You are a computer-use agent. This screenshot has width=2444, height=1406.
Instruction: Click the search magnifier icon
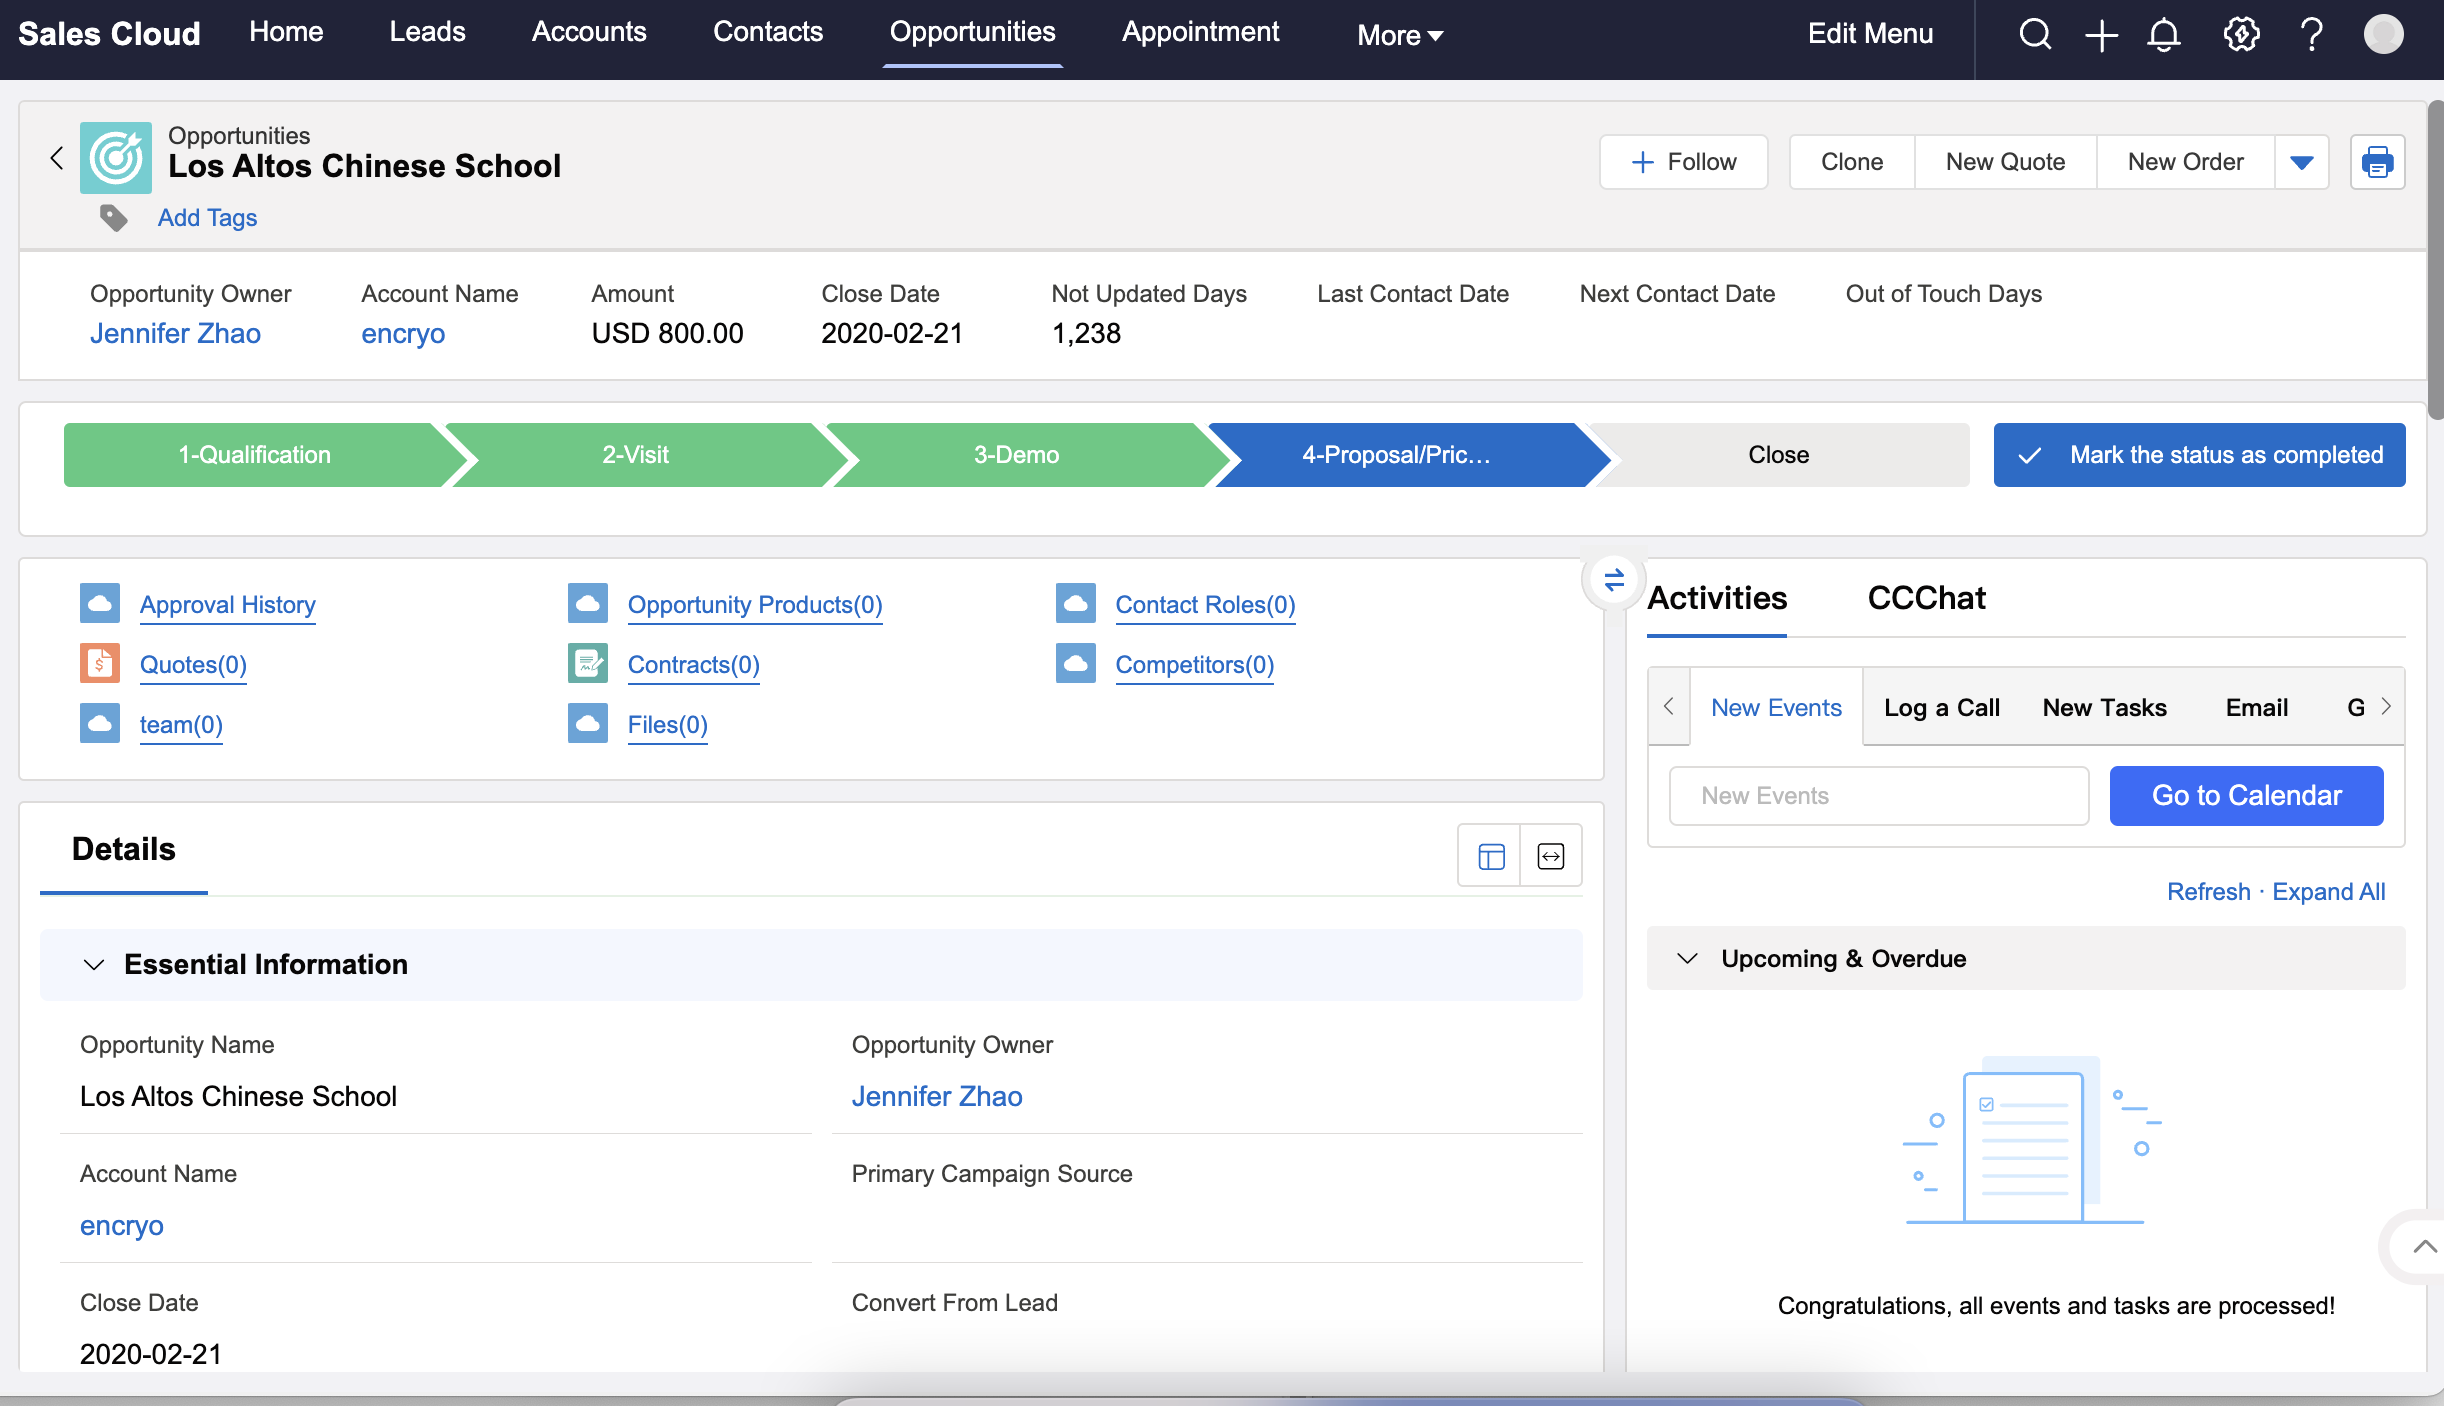click(2035, 34)
